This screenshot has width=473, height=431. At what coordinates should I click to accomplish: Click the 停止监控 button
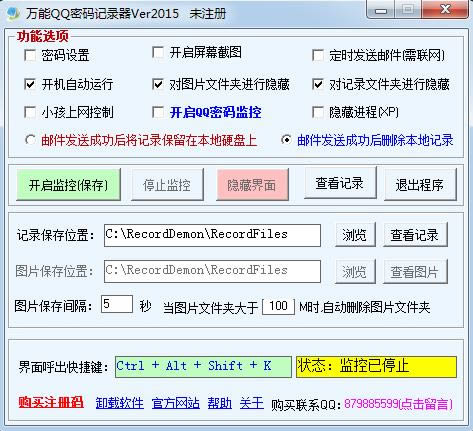167,185
